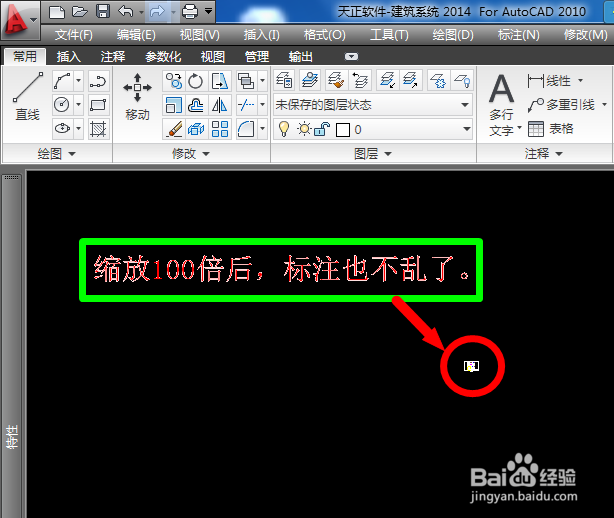The width and height of the screenshot is (614, 518).
Task: Select the Rotate tool icon
Action: click(196, 81)
